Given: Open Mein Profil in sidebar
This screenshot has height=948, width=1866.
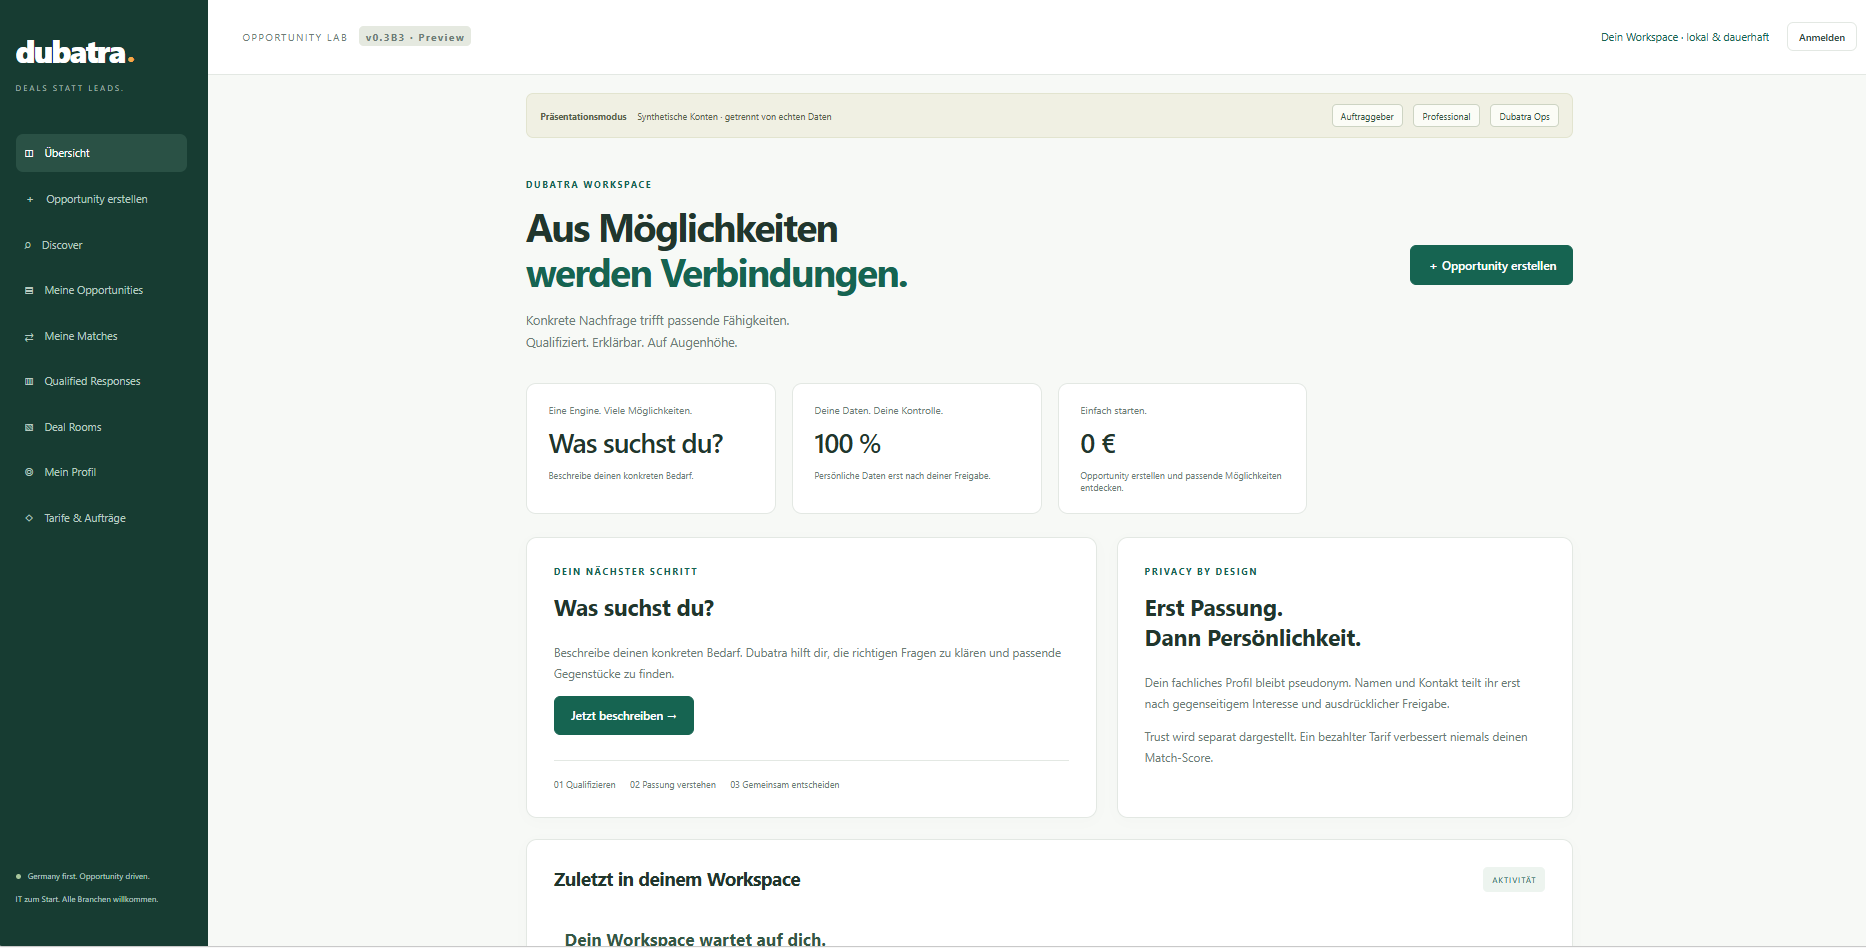Looking at the screenshot, I should [101, 472].
